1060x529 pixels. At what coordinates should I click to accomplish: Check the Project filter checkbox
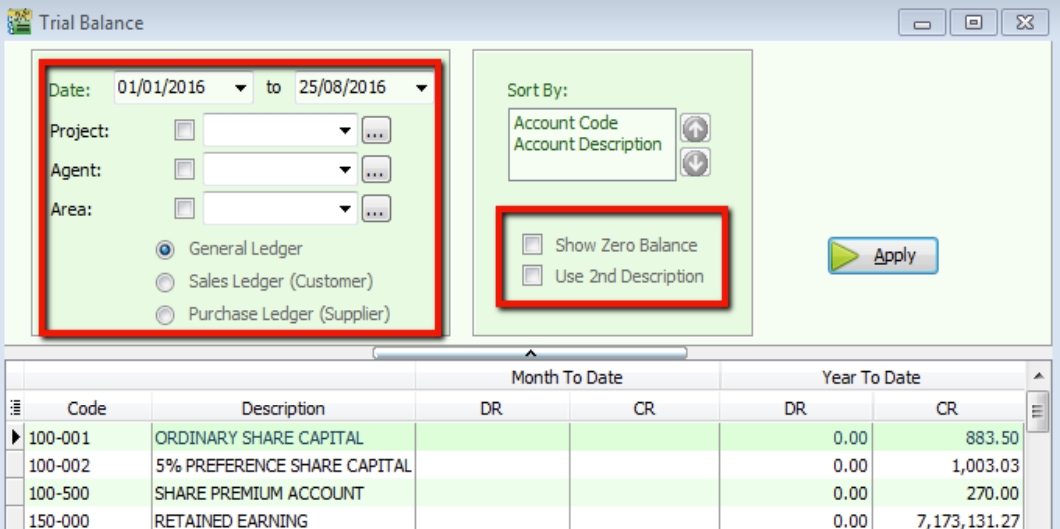pos(184,130)
